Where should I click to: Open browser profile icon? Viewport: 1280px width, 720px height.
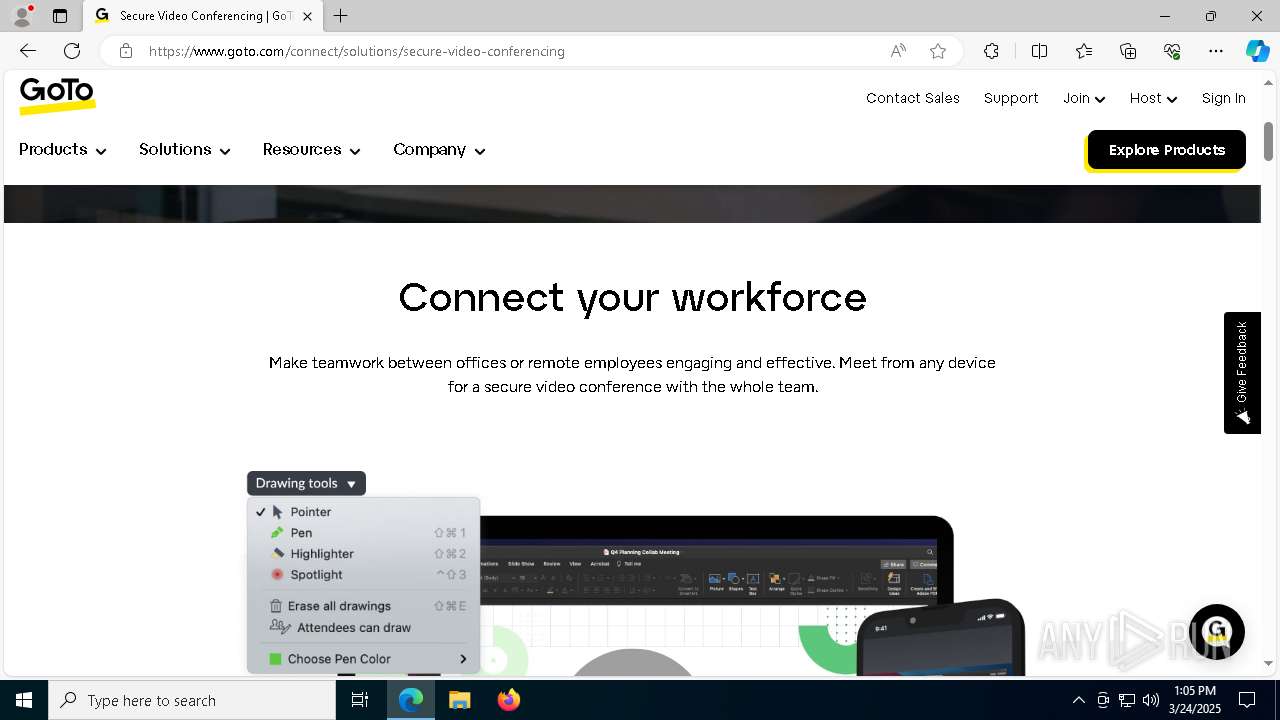(22, 16)
